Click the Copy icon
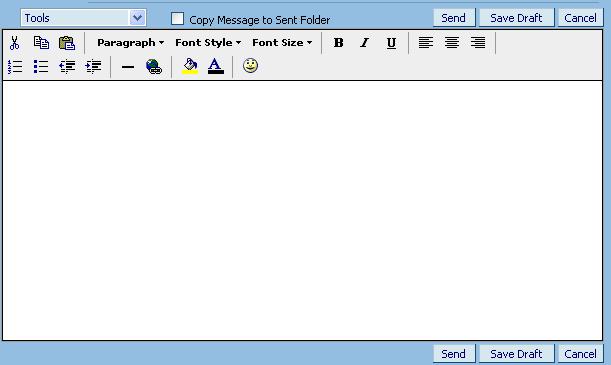 click(x=41, y=43)
